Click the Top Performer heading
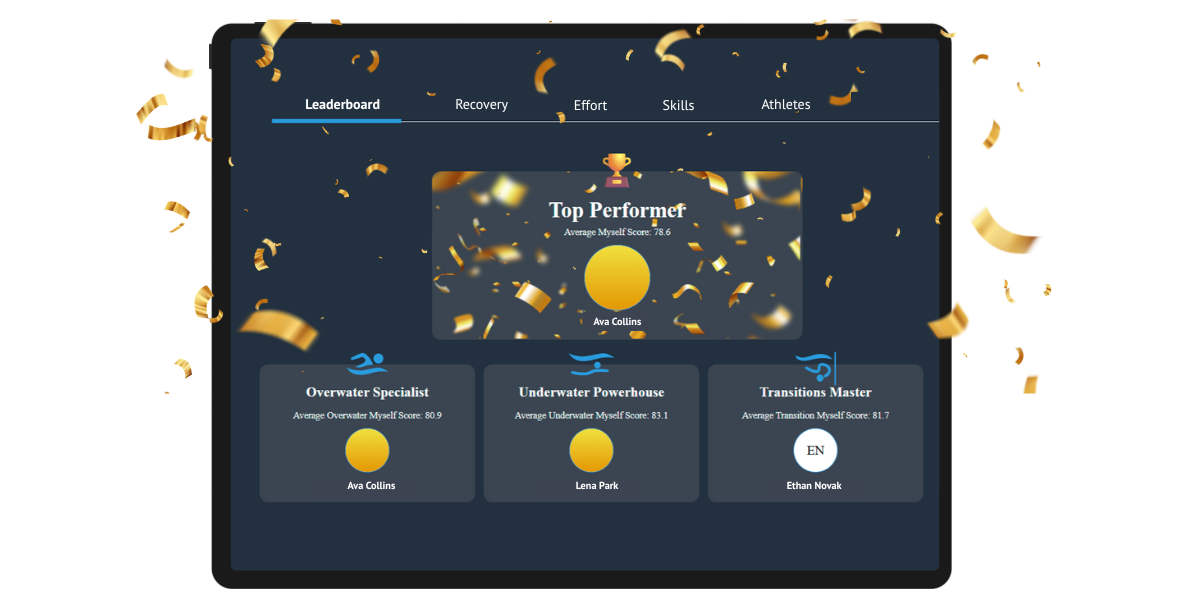1200x600 pixels. (617, 210)
